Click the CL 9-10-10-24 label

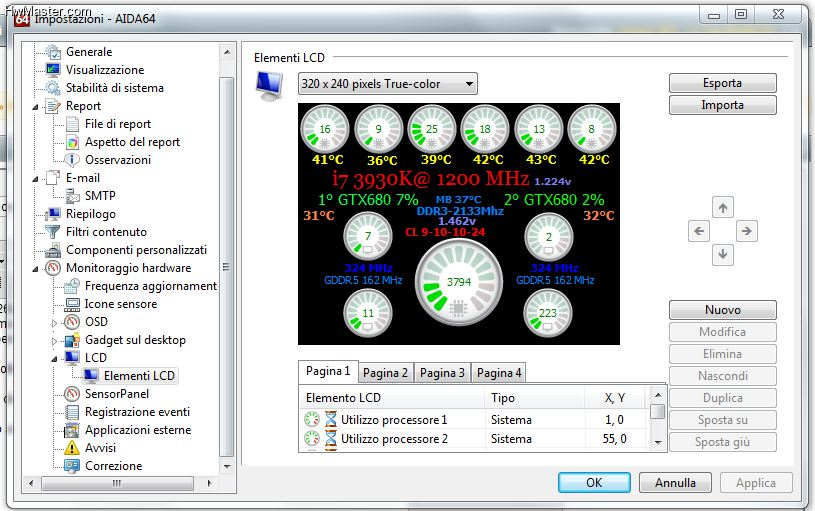pos(445,232)
